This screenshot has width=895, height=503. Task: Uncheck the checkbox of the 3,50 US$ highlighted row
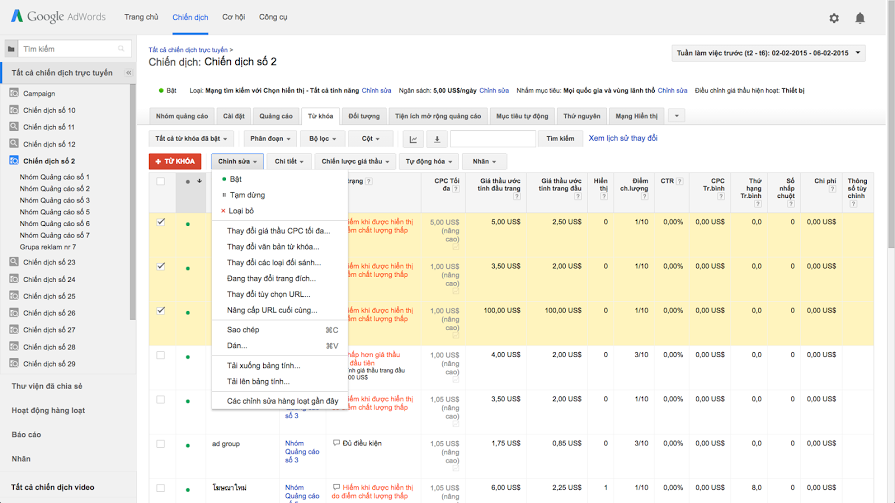pyautogui.click(x=161, y=266)
